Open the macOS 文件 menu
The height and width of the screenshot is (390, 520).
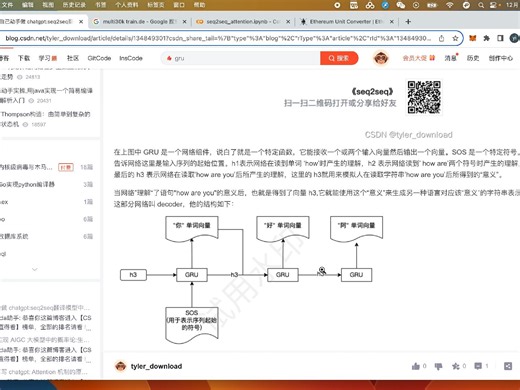(7, 5)
